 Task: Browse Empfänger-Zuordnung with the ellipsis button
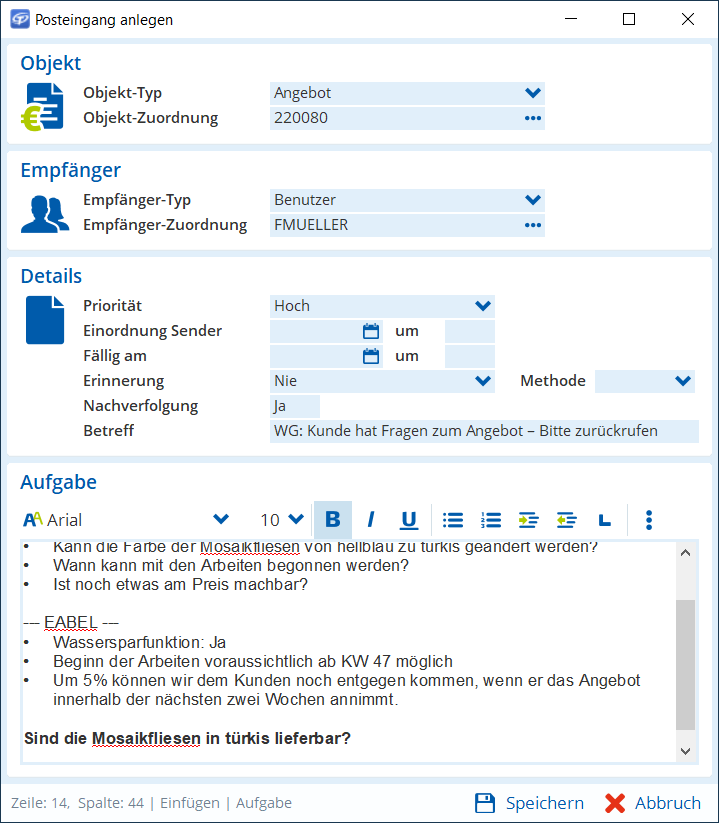pos(532,225)
